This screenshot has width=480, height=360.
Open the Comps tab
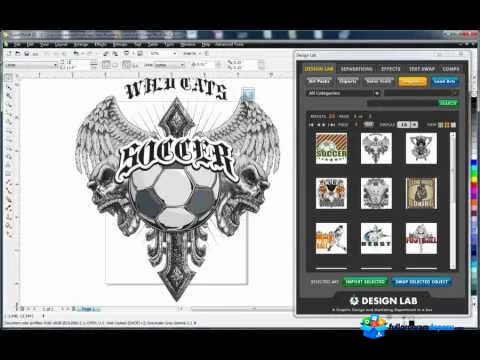click(x=451, y=69)
